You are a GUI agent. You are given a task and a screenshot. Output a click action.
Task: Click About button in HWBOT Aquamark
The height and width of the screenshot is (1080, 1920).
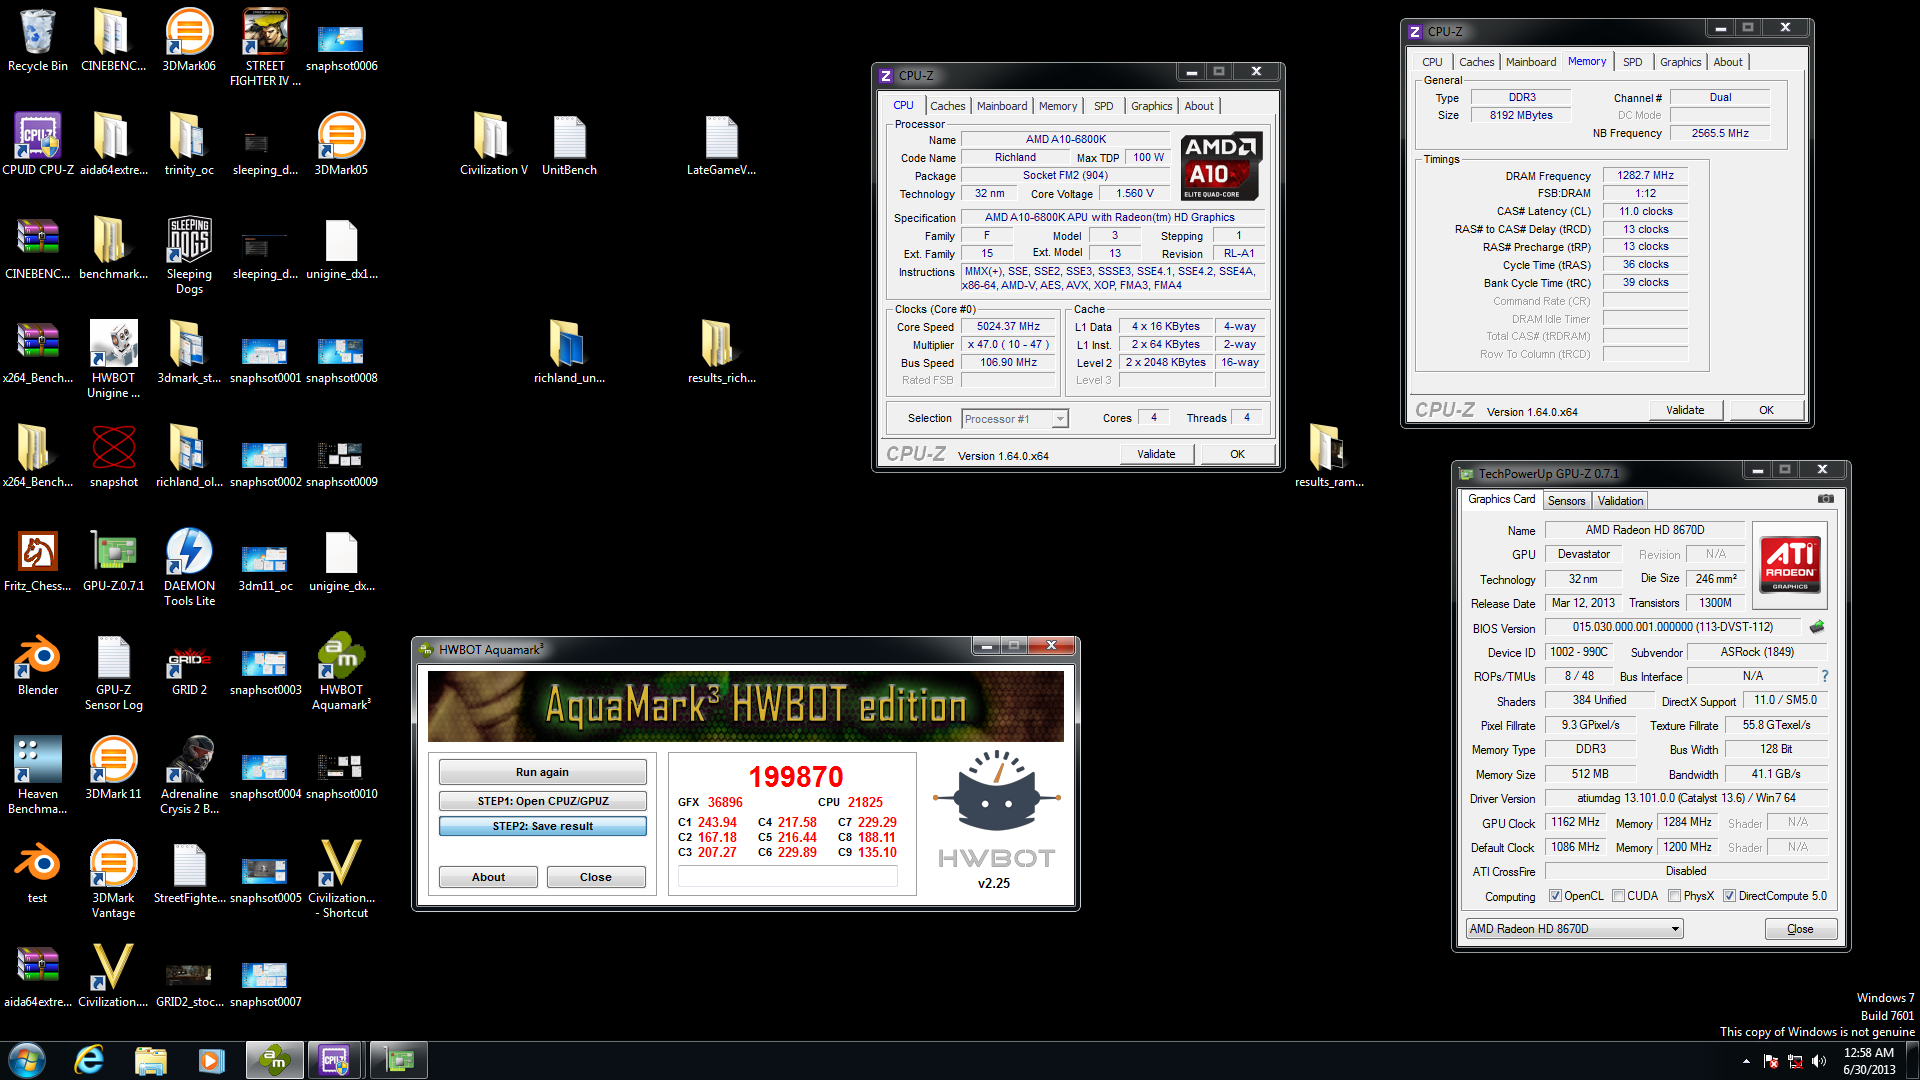point(488,877)
